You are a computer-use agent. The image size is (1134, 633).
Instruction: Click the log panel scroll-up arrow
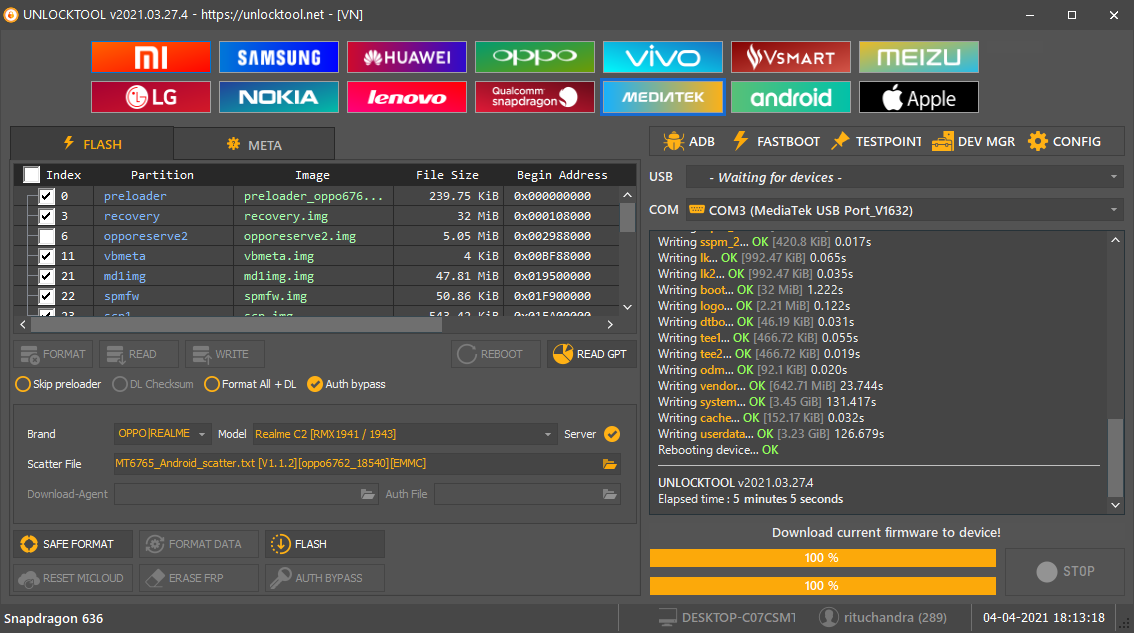(x=1115, y=240)
